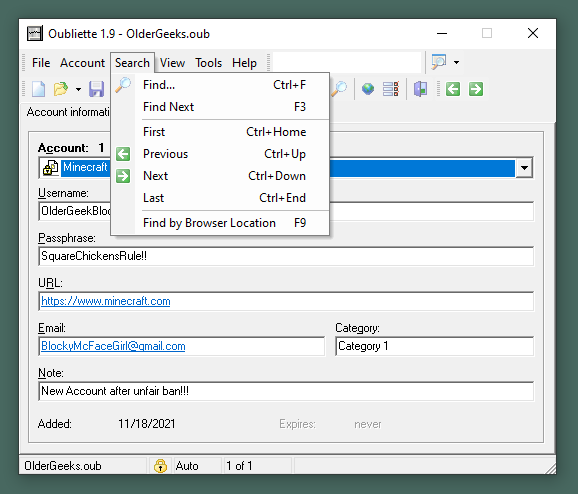Click the green left arrow toolbar icon
The width and height of the screenshot is (578, 494).
click(453, 89)
